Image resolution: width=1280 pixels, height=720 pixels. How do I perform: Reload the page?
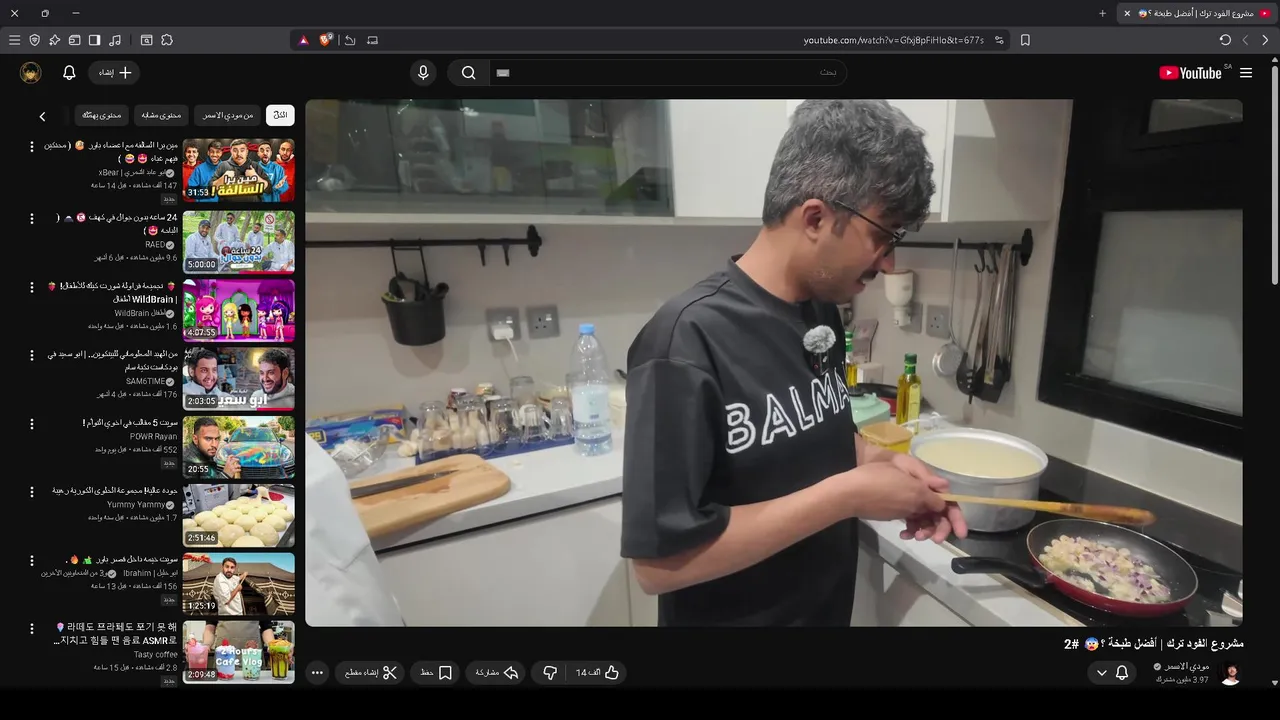[x=1225, y=40]
